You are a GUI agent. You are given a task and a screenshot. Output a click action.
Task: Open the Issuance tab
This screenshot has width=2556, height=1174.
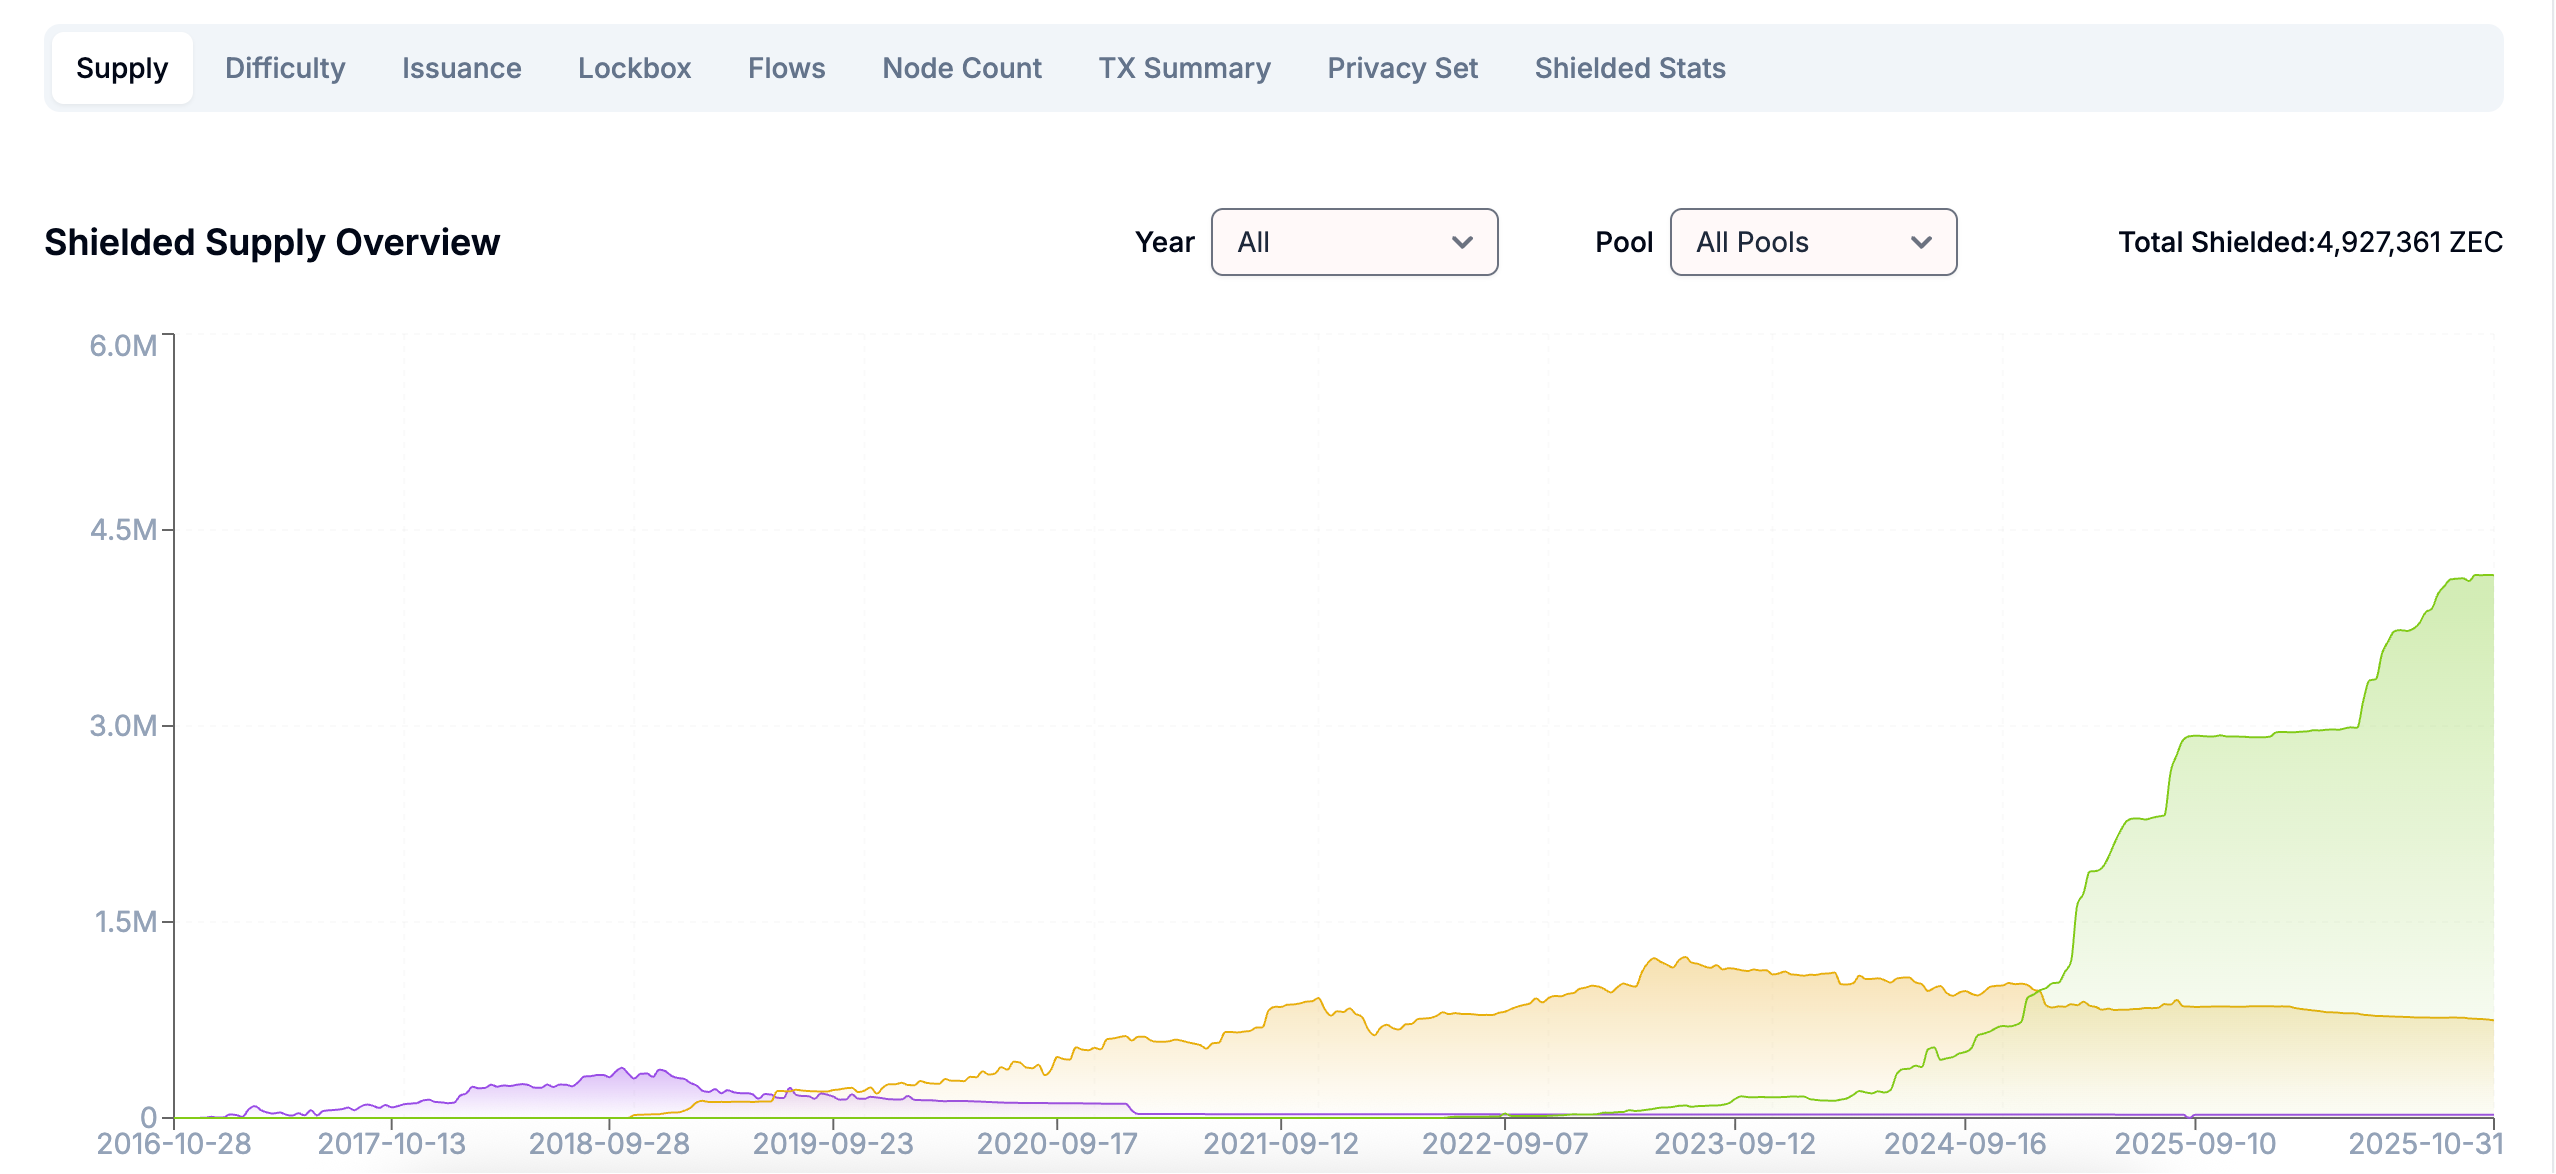[x=461, y=68]
